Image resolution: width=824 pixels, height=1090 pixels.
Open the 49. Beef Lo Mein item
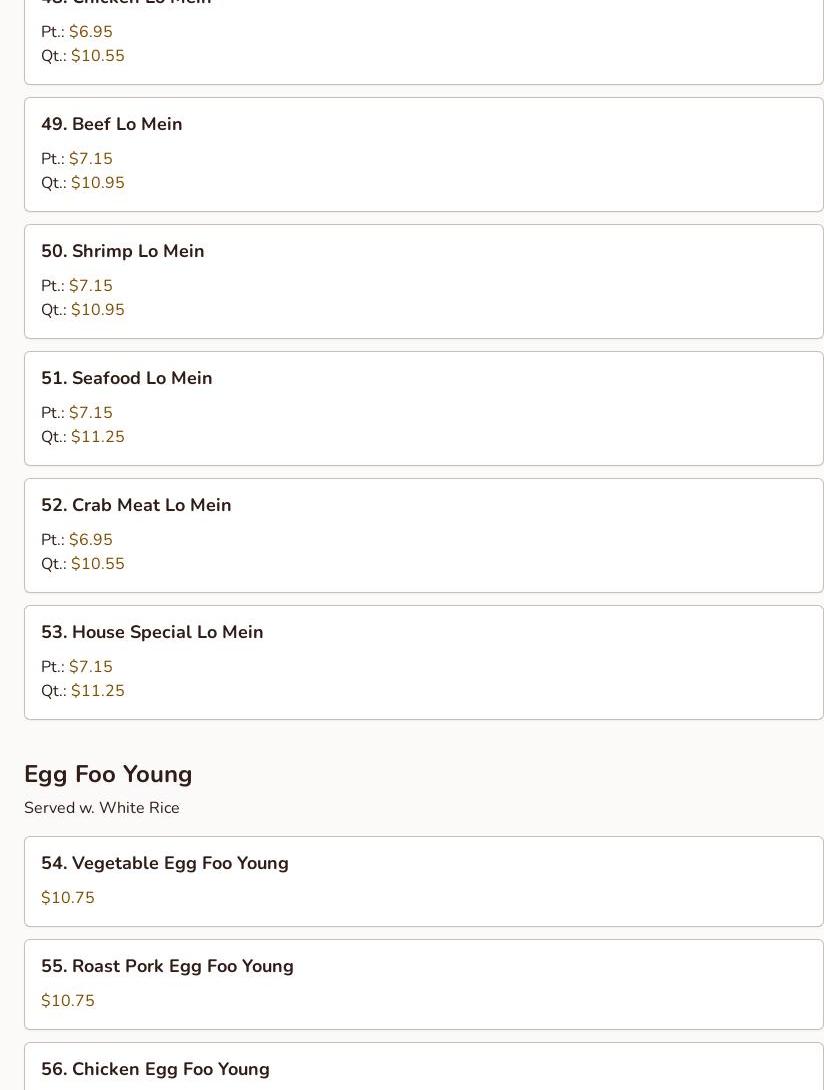423,154
